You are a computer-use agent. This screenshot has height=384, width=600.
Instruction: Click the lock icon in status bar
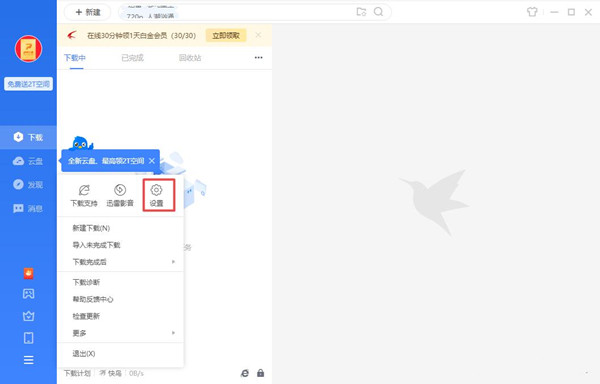tap(261, 373)
